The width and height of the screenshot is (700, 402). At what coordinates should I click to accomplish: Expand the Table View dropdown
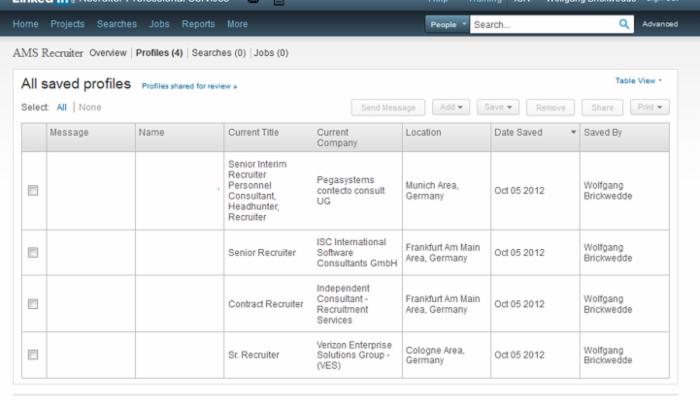(x=639, y=81)
